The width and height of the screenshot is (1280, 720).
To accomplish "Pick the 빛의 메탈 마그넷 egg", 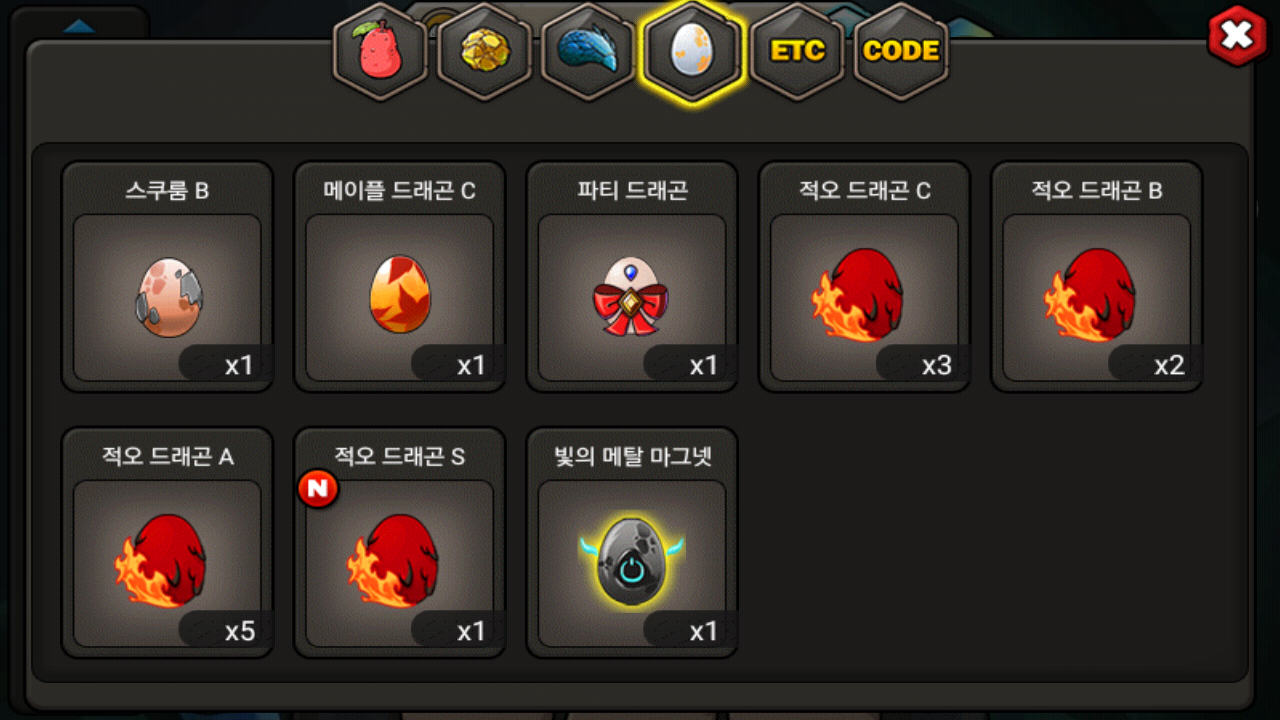I will click(x=632, y=543).
